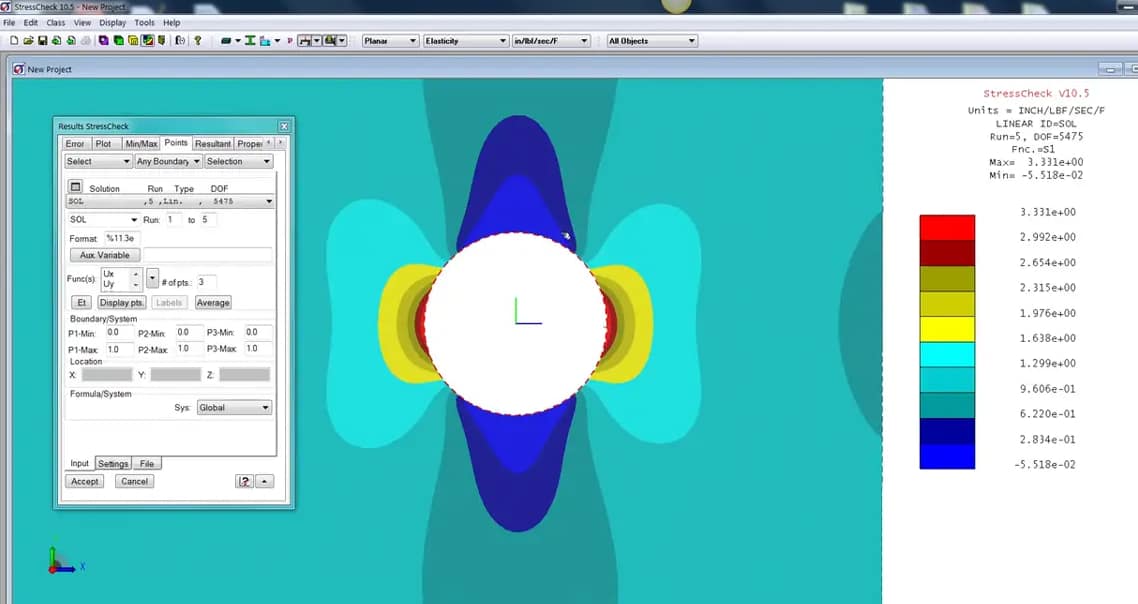Select the green I-beam extraction tool icon
The width and height of the screenshot is (1138, 604).
click(249, 41)
